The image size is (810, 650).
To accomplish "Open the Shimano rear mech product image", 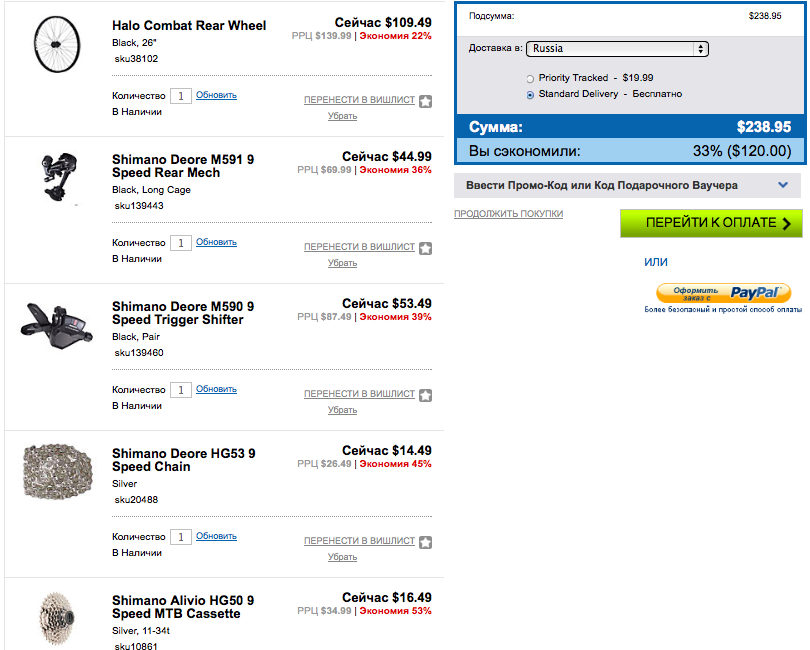I will click(x=59, y=177).
